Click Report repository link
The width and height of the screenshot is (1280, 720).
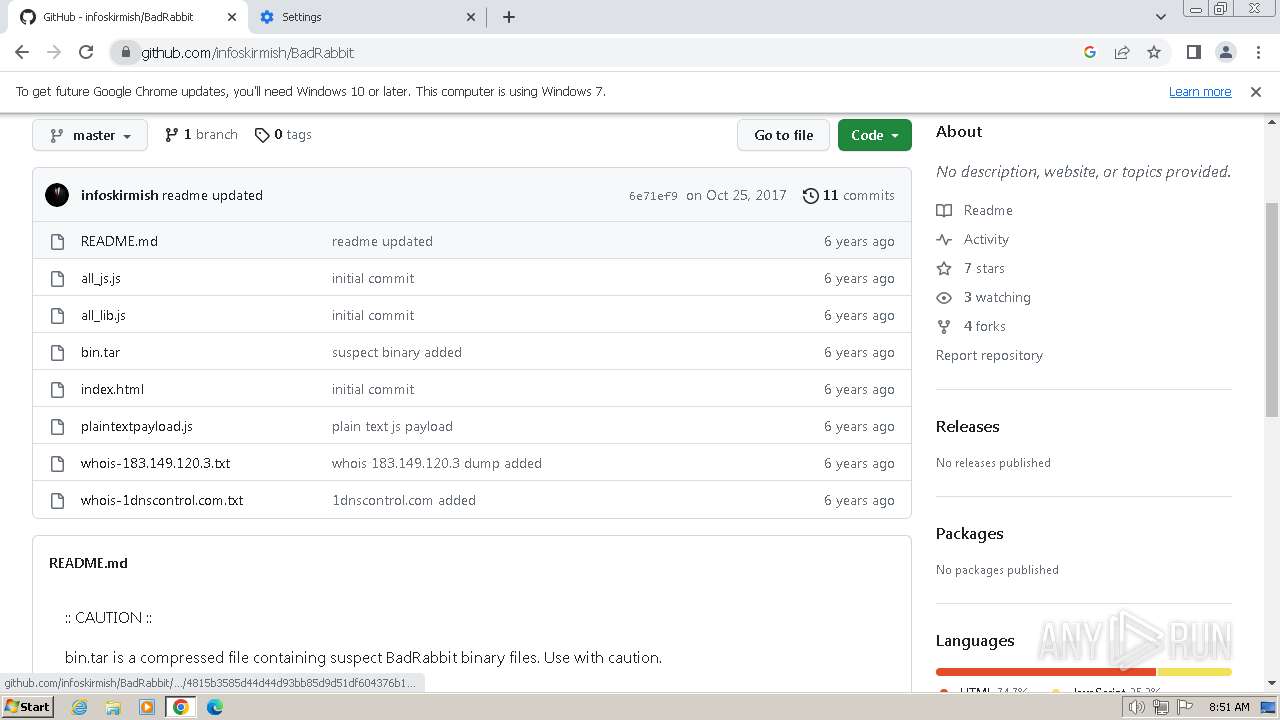pyautogui.click(x=989, y=355)
